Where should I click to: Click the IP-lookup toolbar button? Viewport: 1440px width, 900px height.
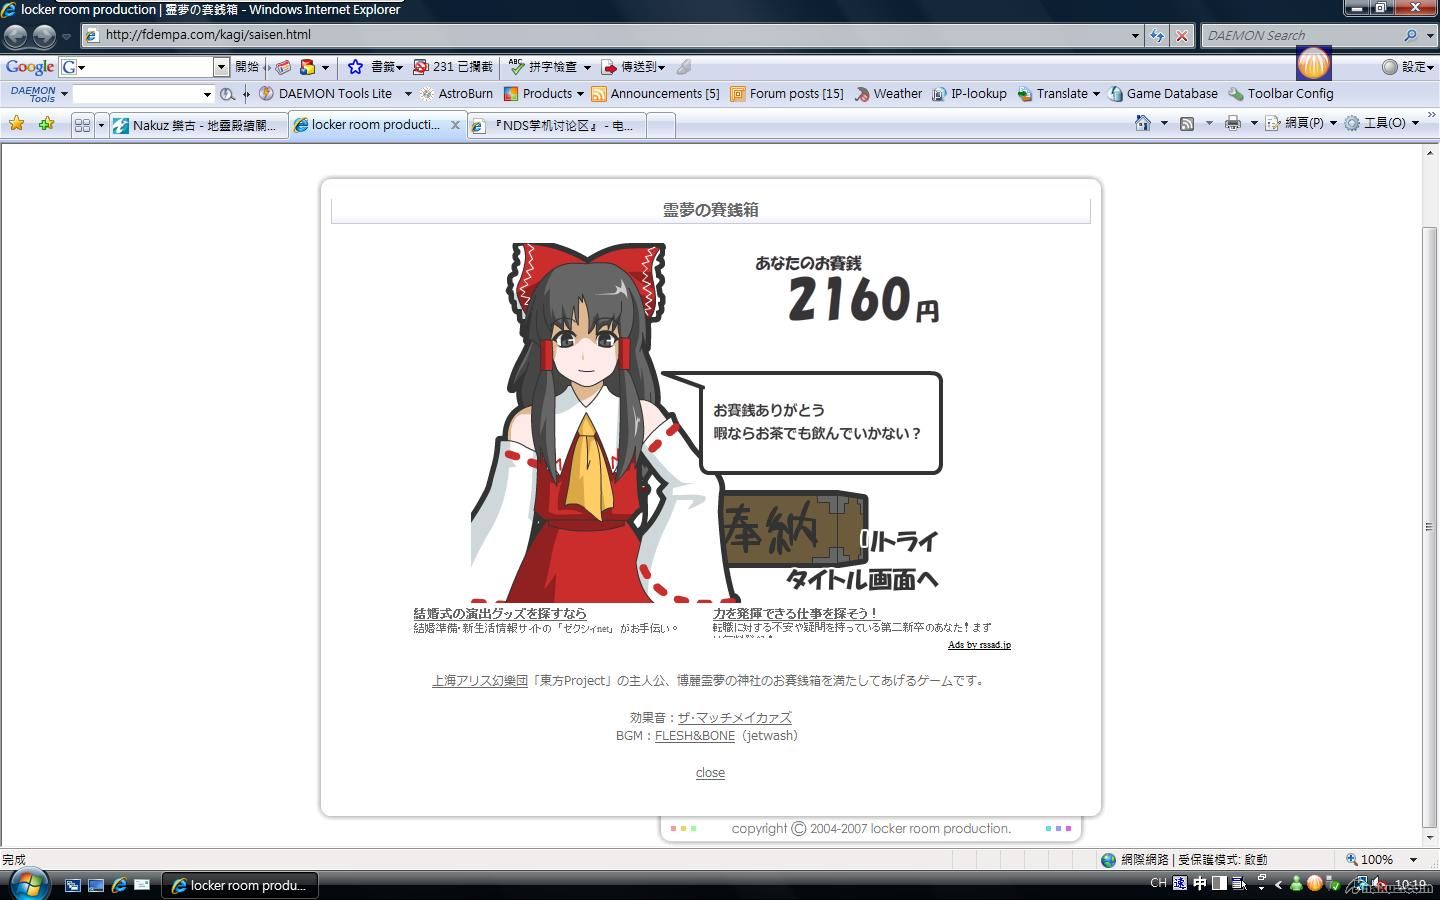click(x=969, y=94)
